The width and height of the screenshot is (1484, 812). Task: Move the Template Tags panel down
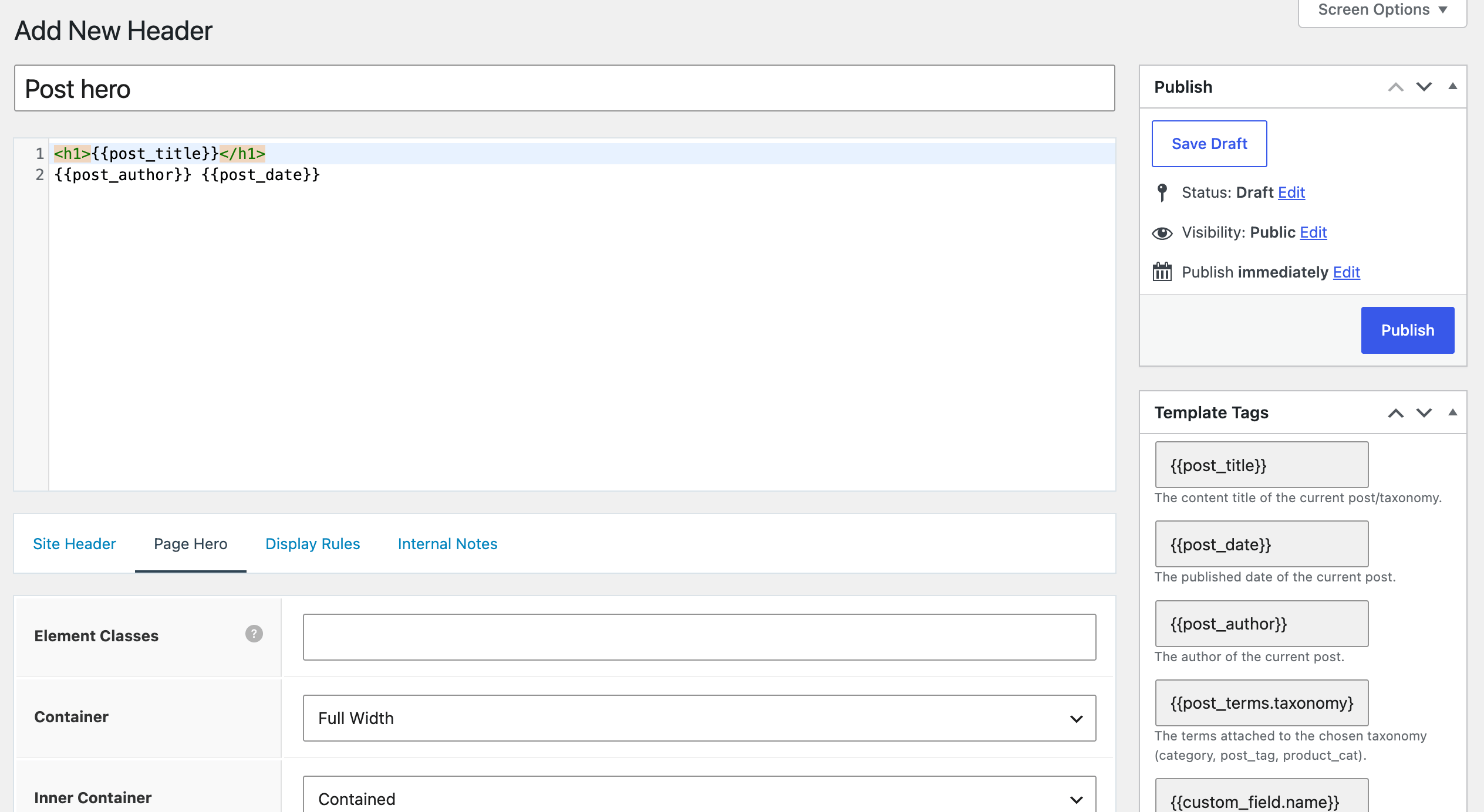(x=1424, y=413)
